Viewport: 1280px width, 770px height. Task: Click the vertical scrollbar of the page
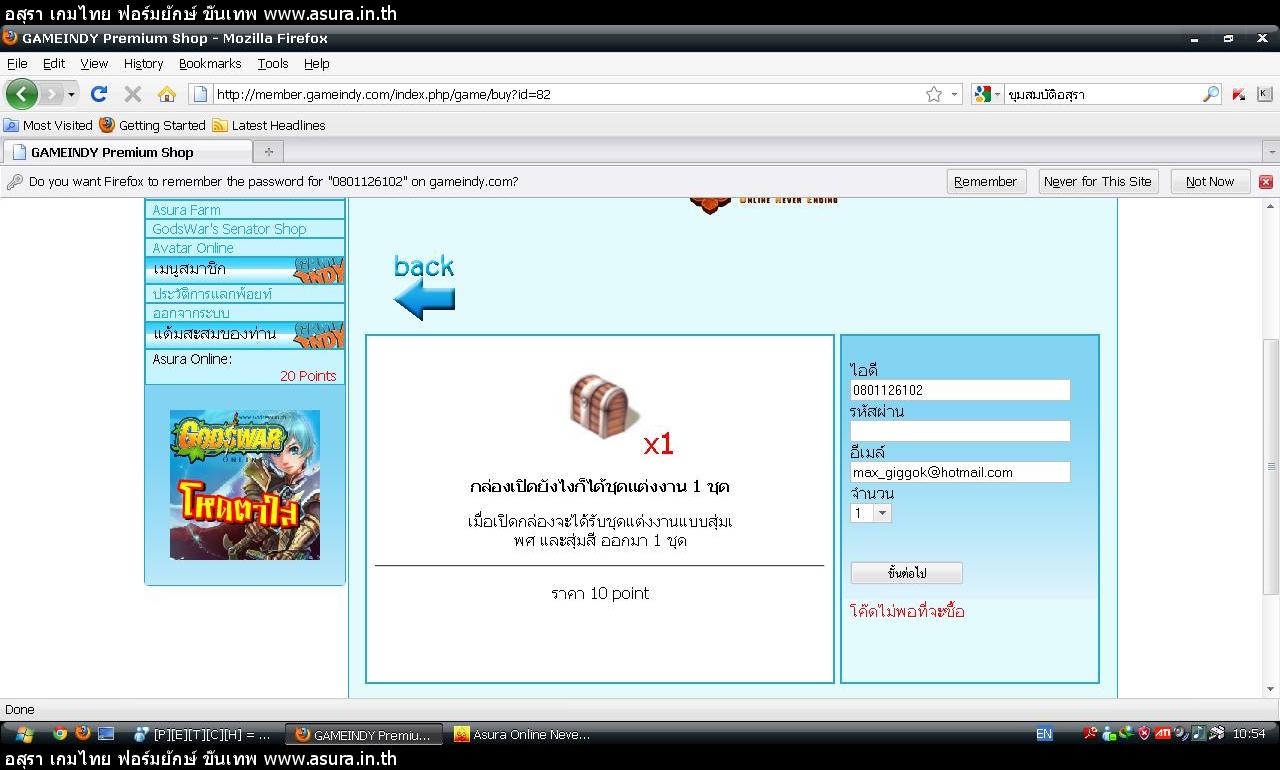tap(1271, 465)
